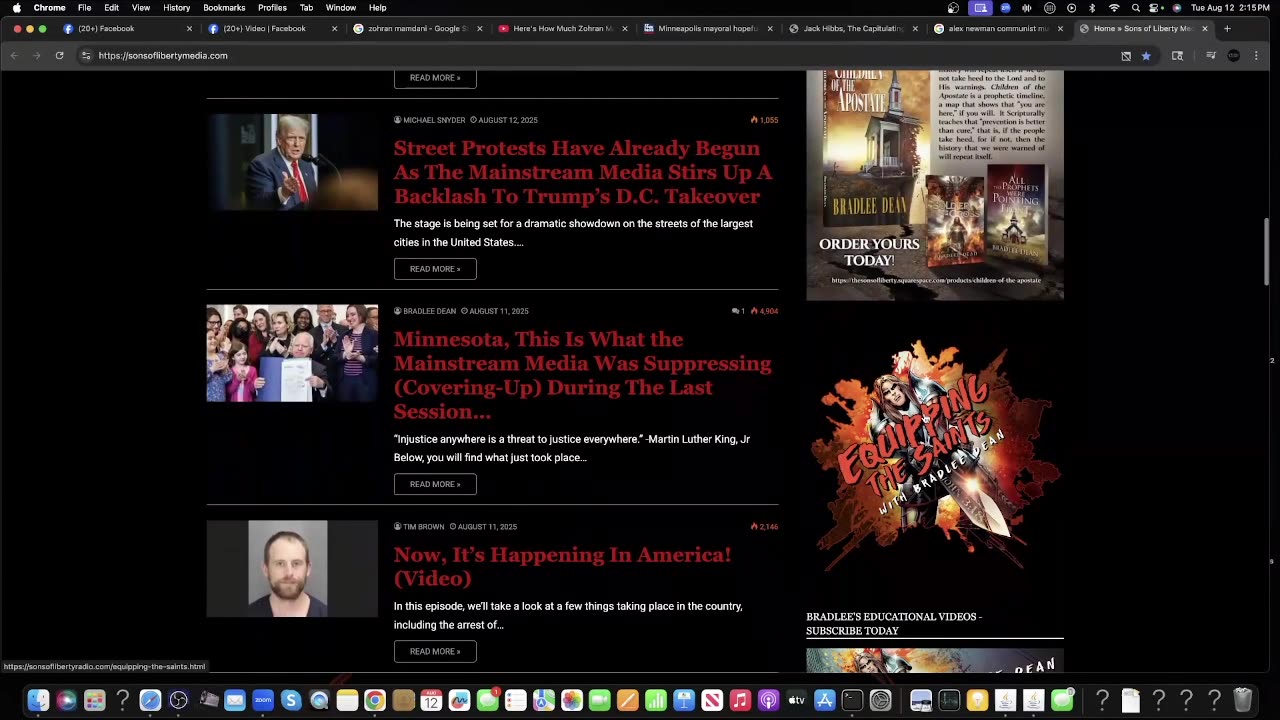Open FaceTime from the dock
Screen dimensions: 1280x720
point(600,700)
